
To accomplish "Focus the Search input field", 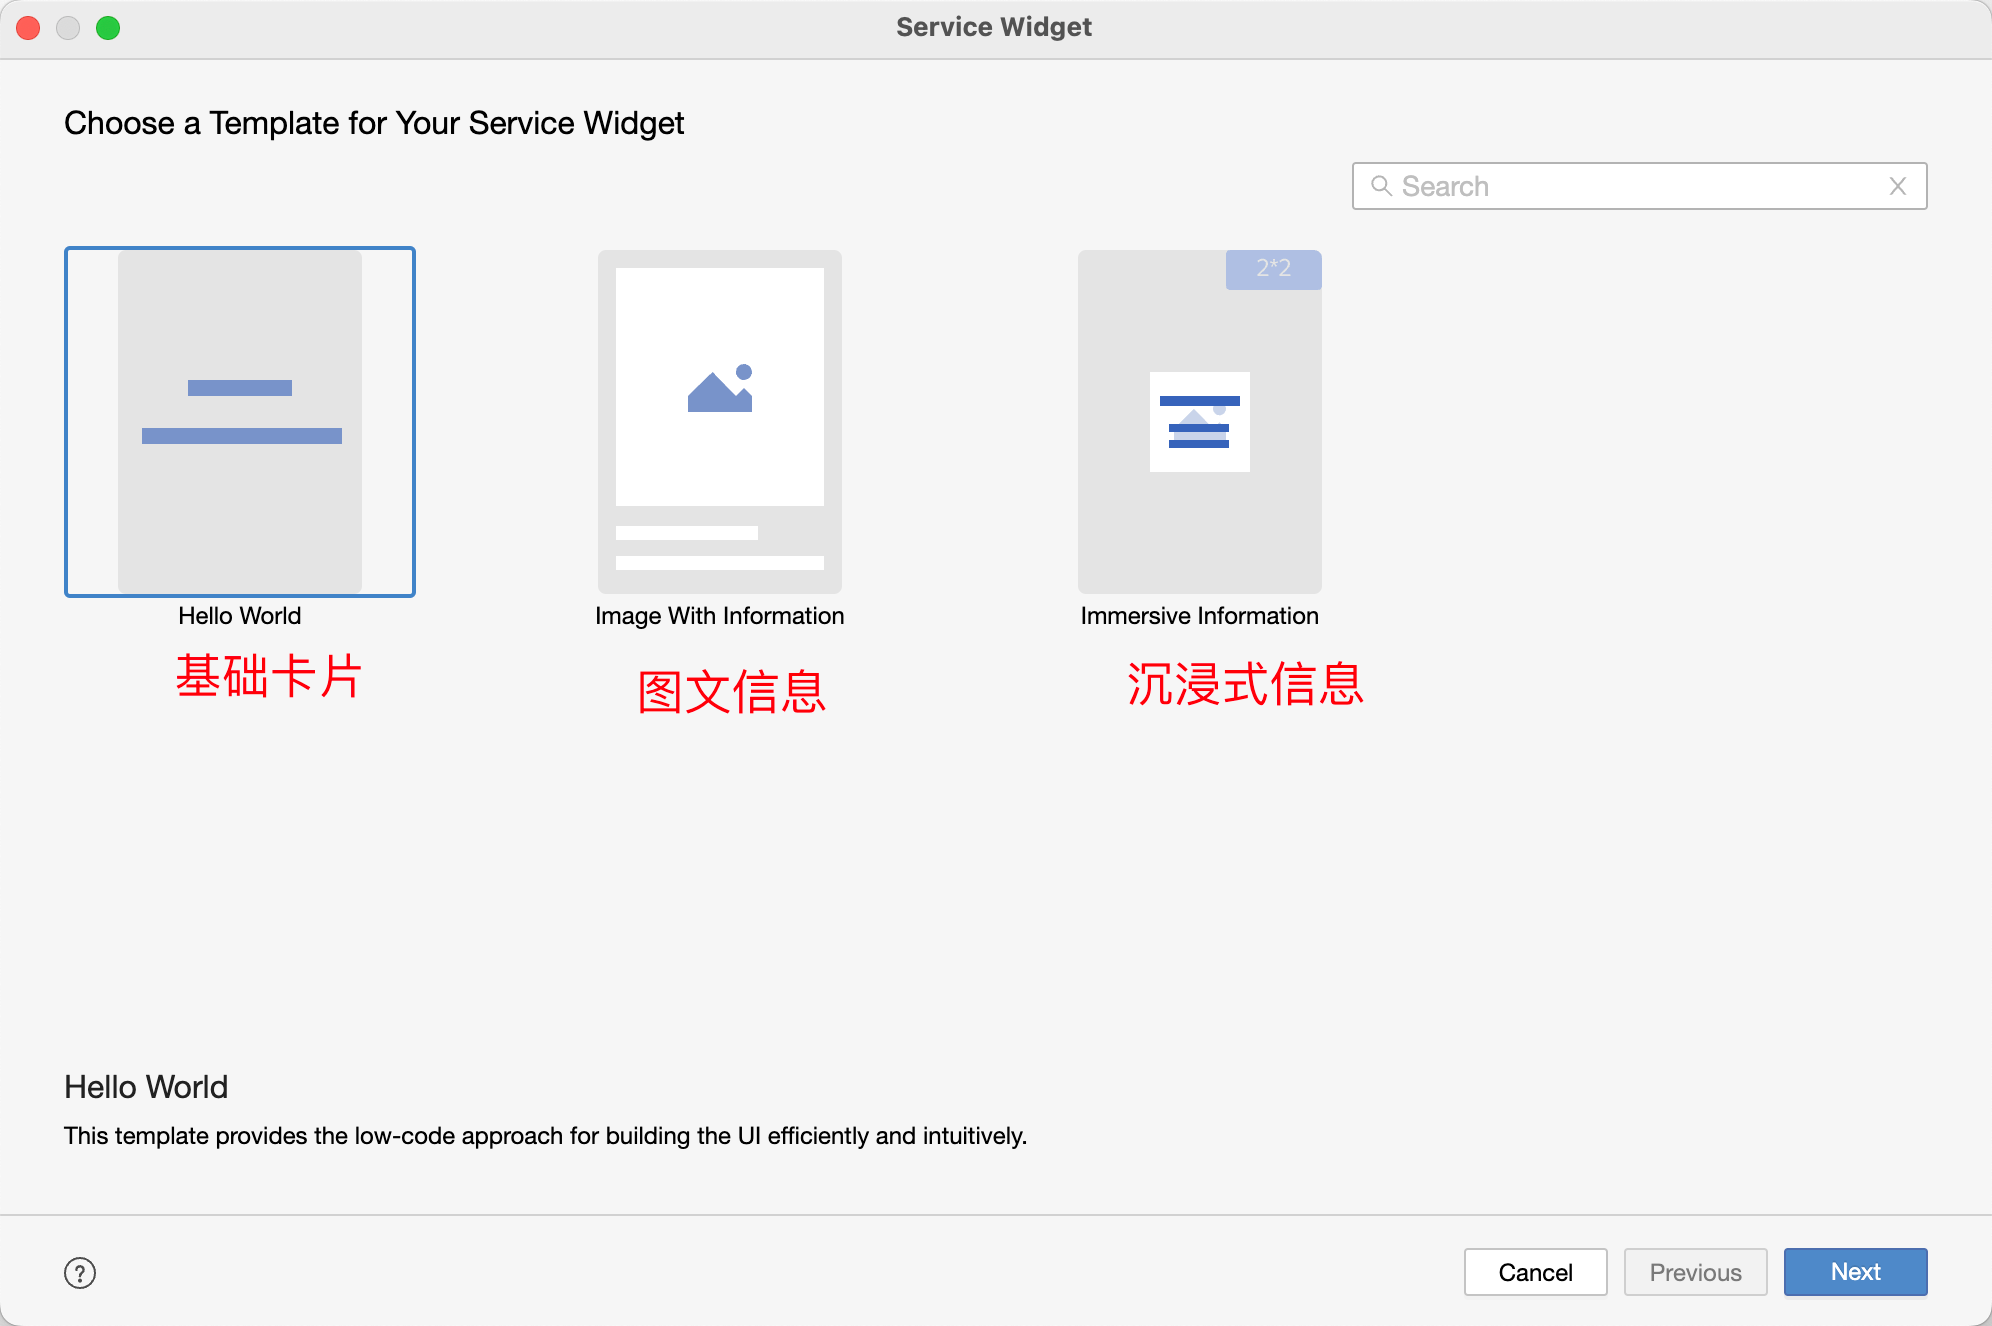I will [x=1640, y=186].
